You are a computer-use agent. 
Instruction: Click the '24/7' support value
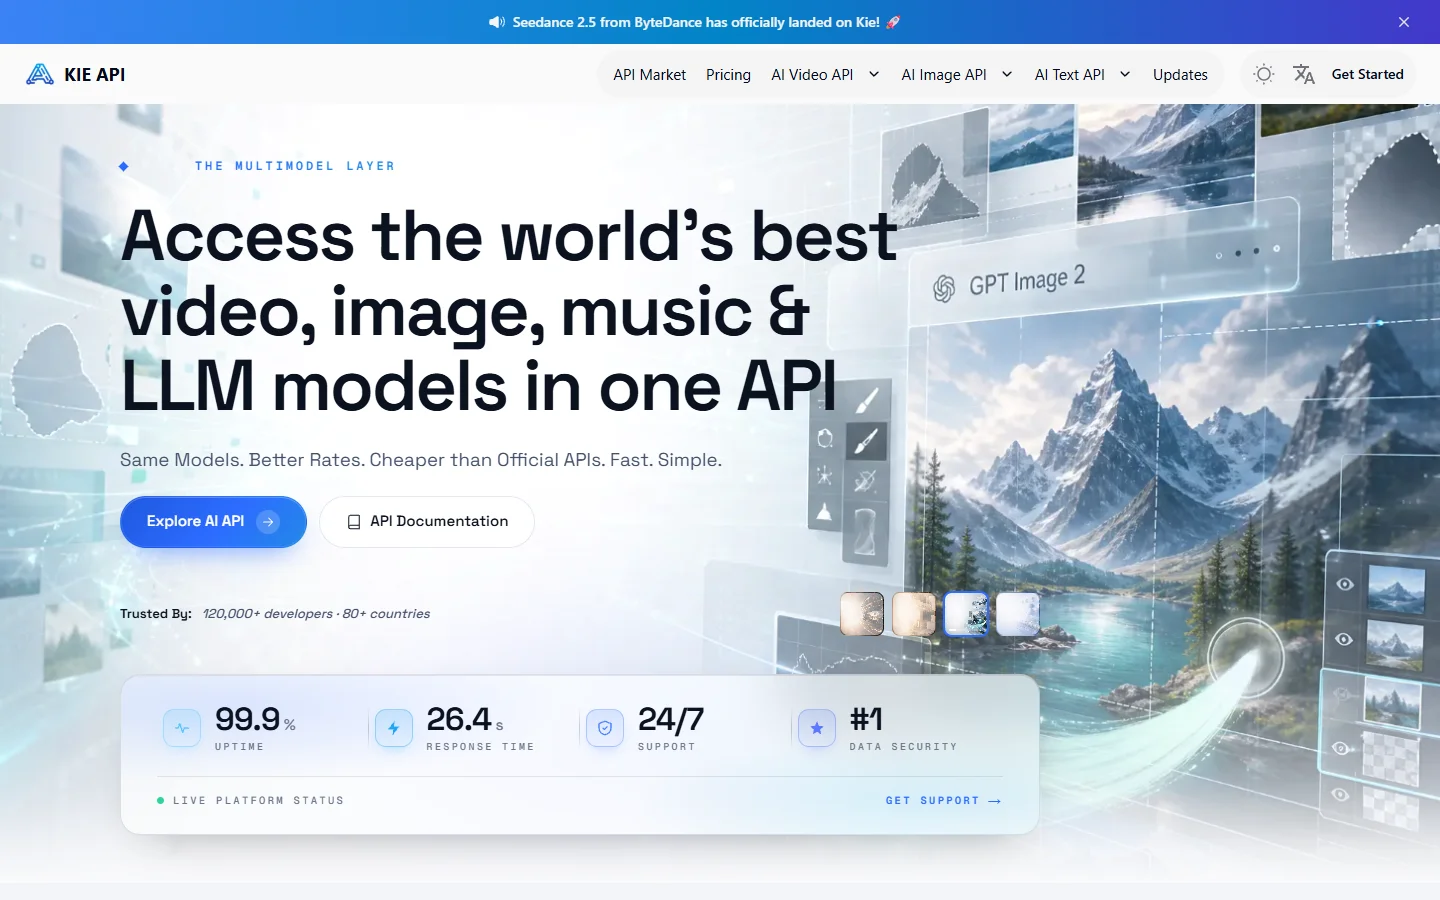coord(671,719)
